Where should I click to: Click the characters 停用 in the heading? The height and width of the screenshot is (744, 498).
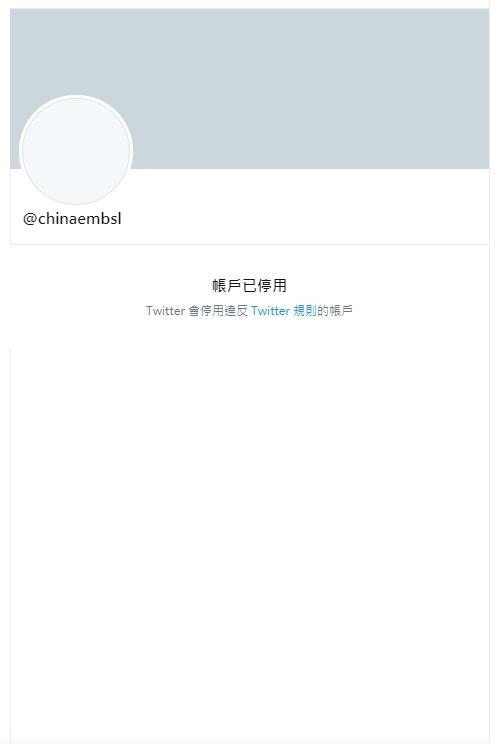pyautogui.click(x=272, y=286)
